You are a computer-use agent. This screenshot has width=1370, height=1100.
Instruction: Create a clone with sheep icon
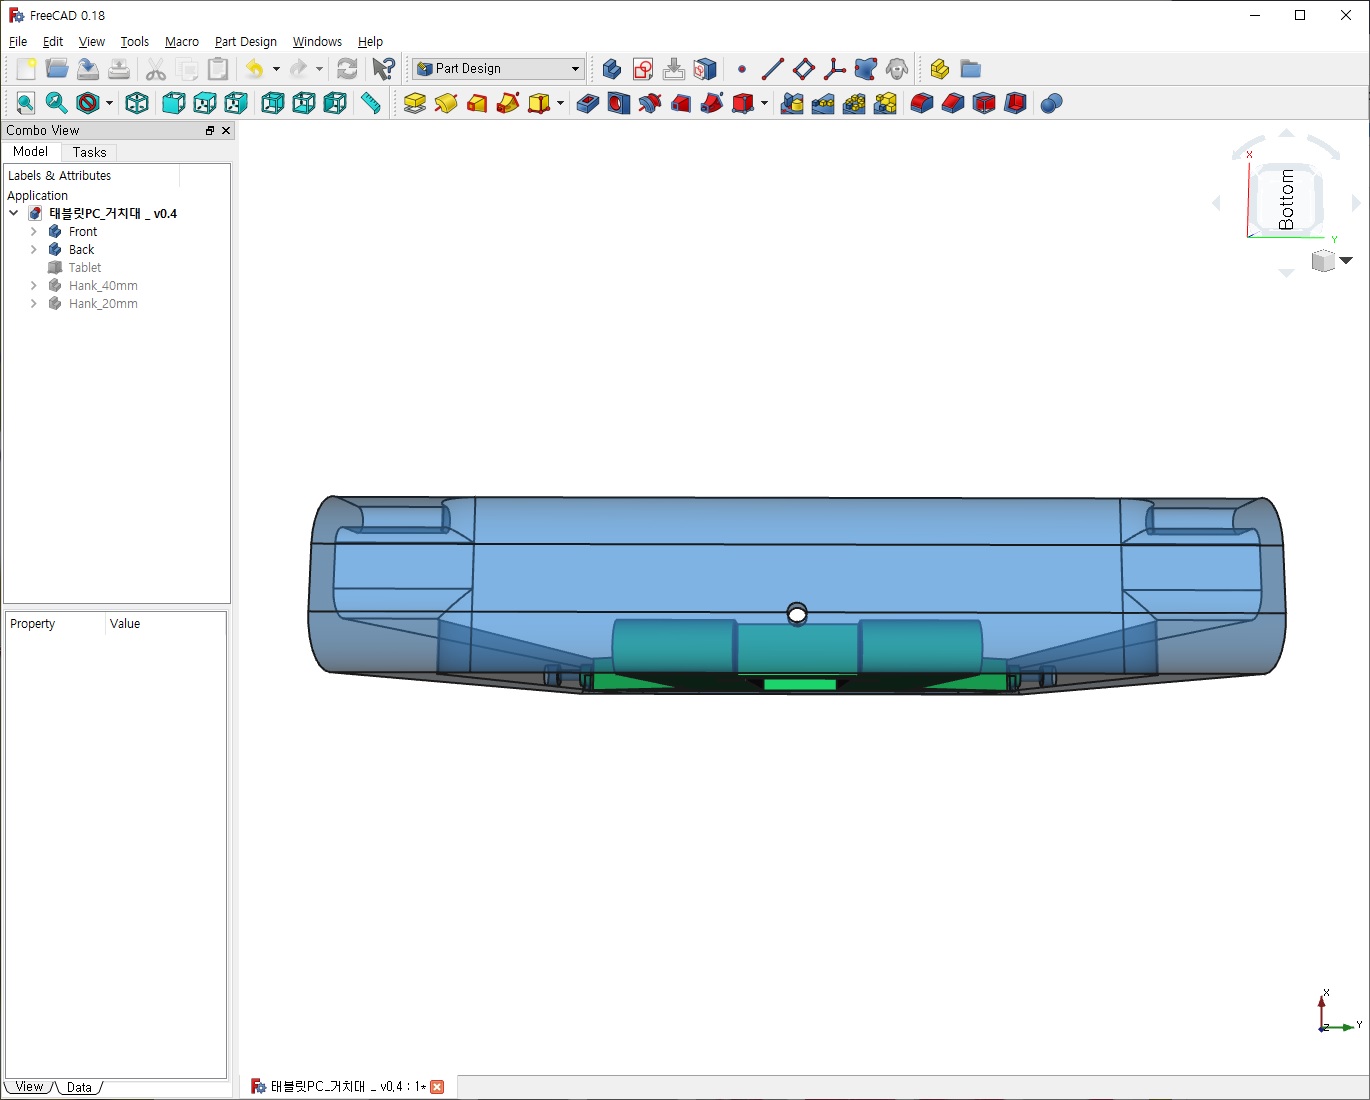tap(897, 69)
